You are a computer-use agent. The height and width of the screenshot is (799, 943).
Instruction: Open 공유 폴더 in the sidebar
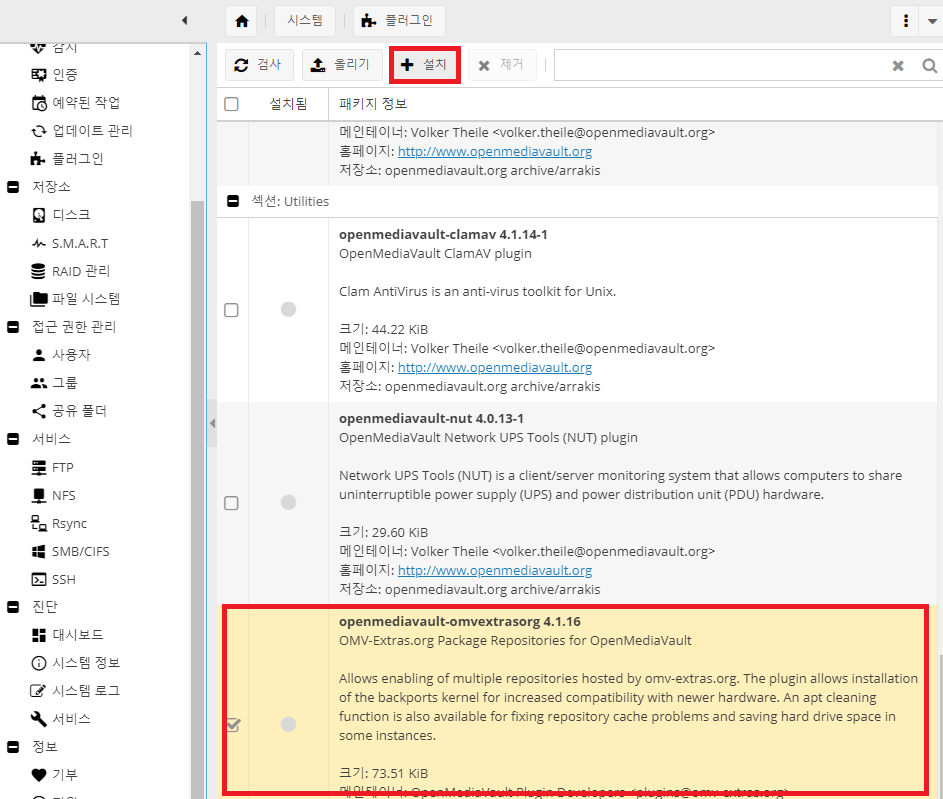coord(69,411)
